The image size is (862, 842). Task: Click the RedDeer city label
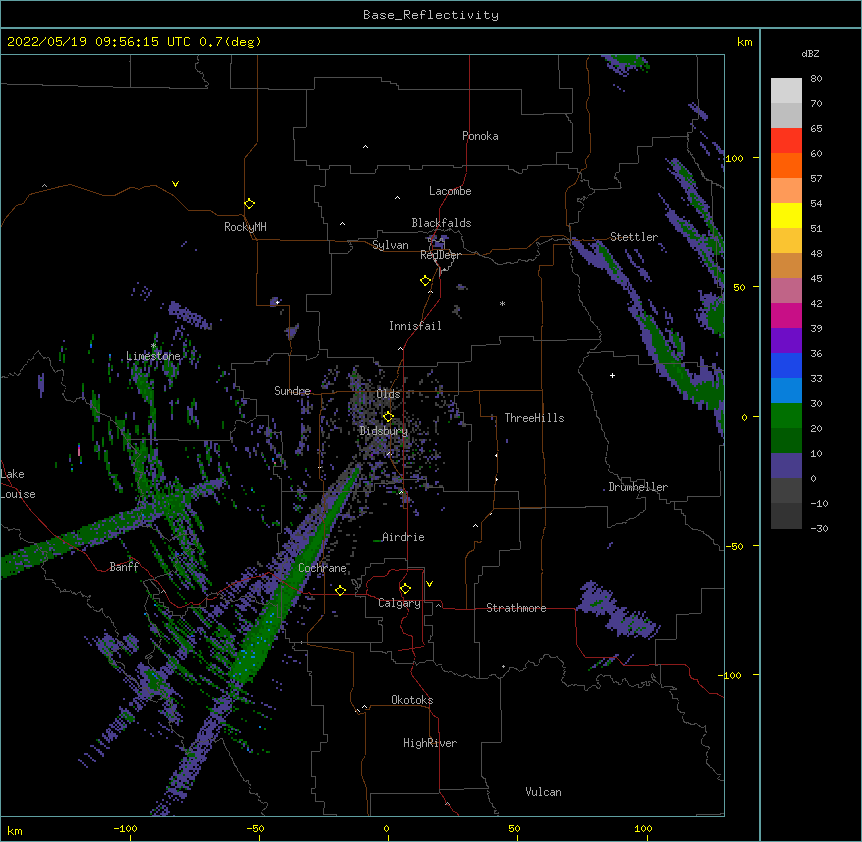440,255
